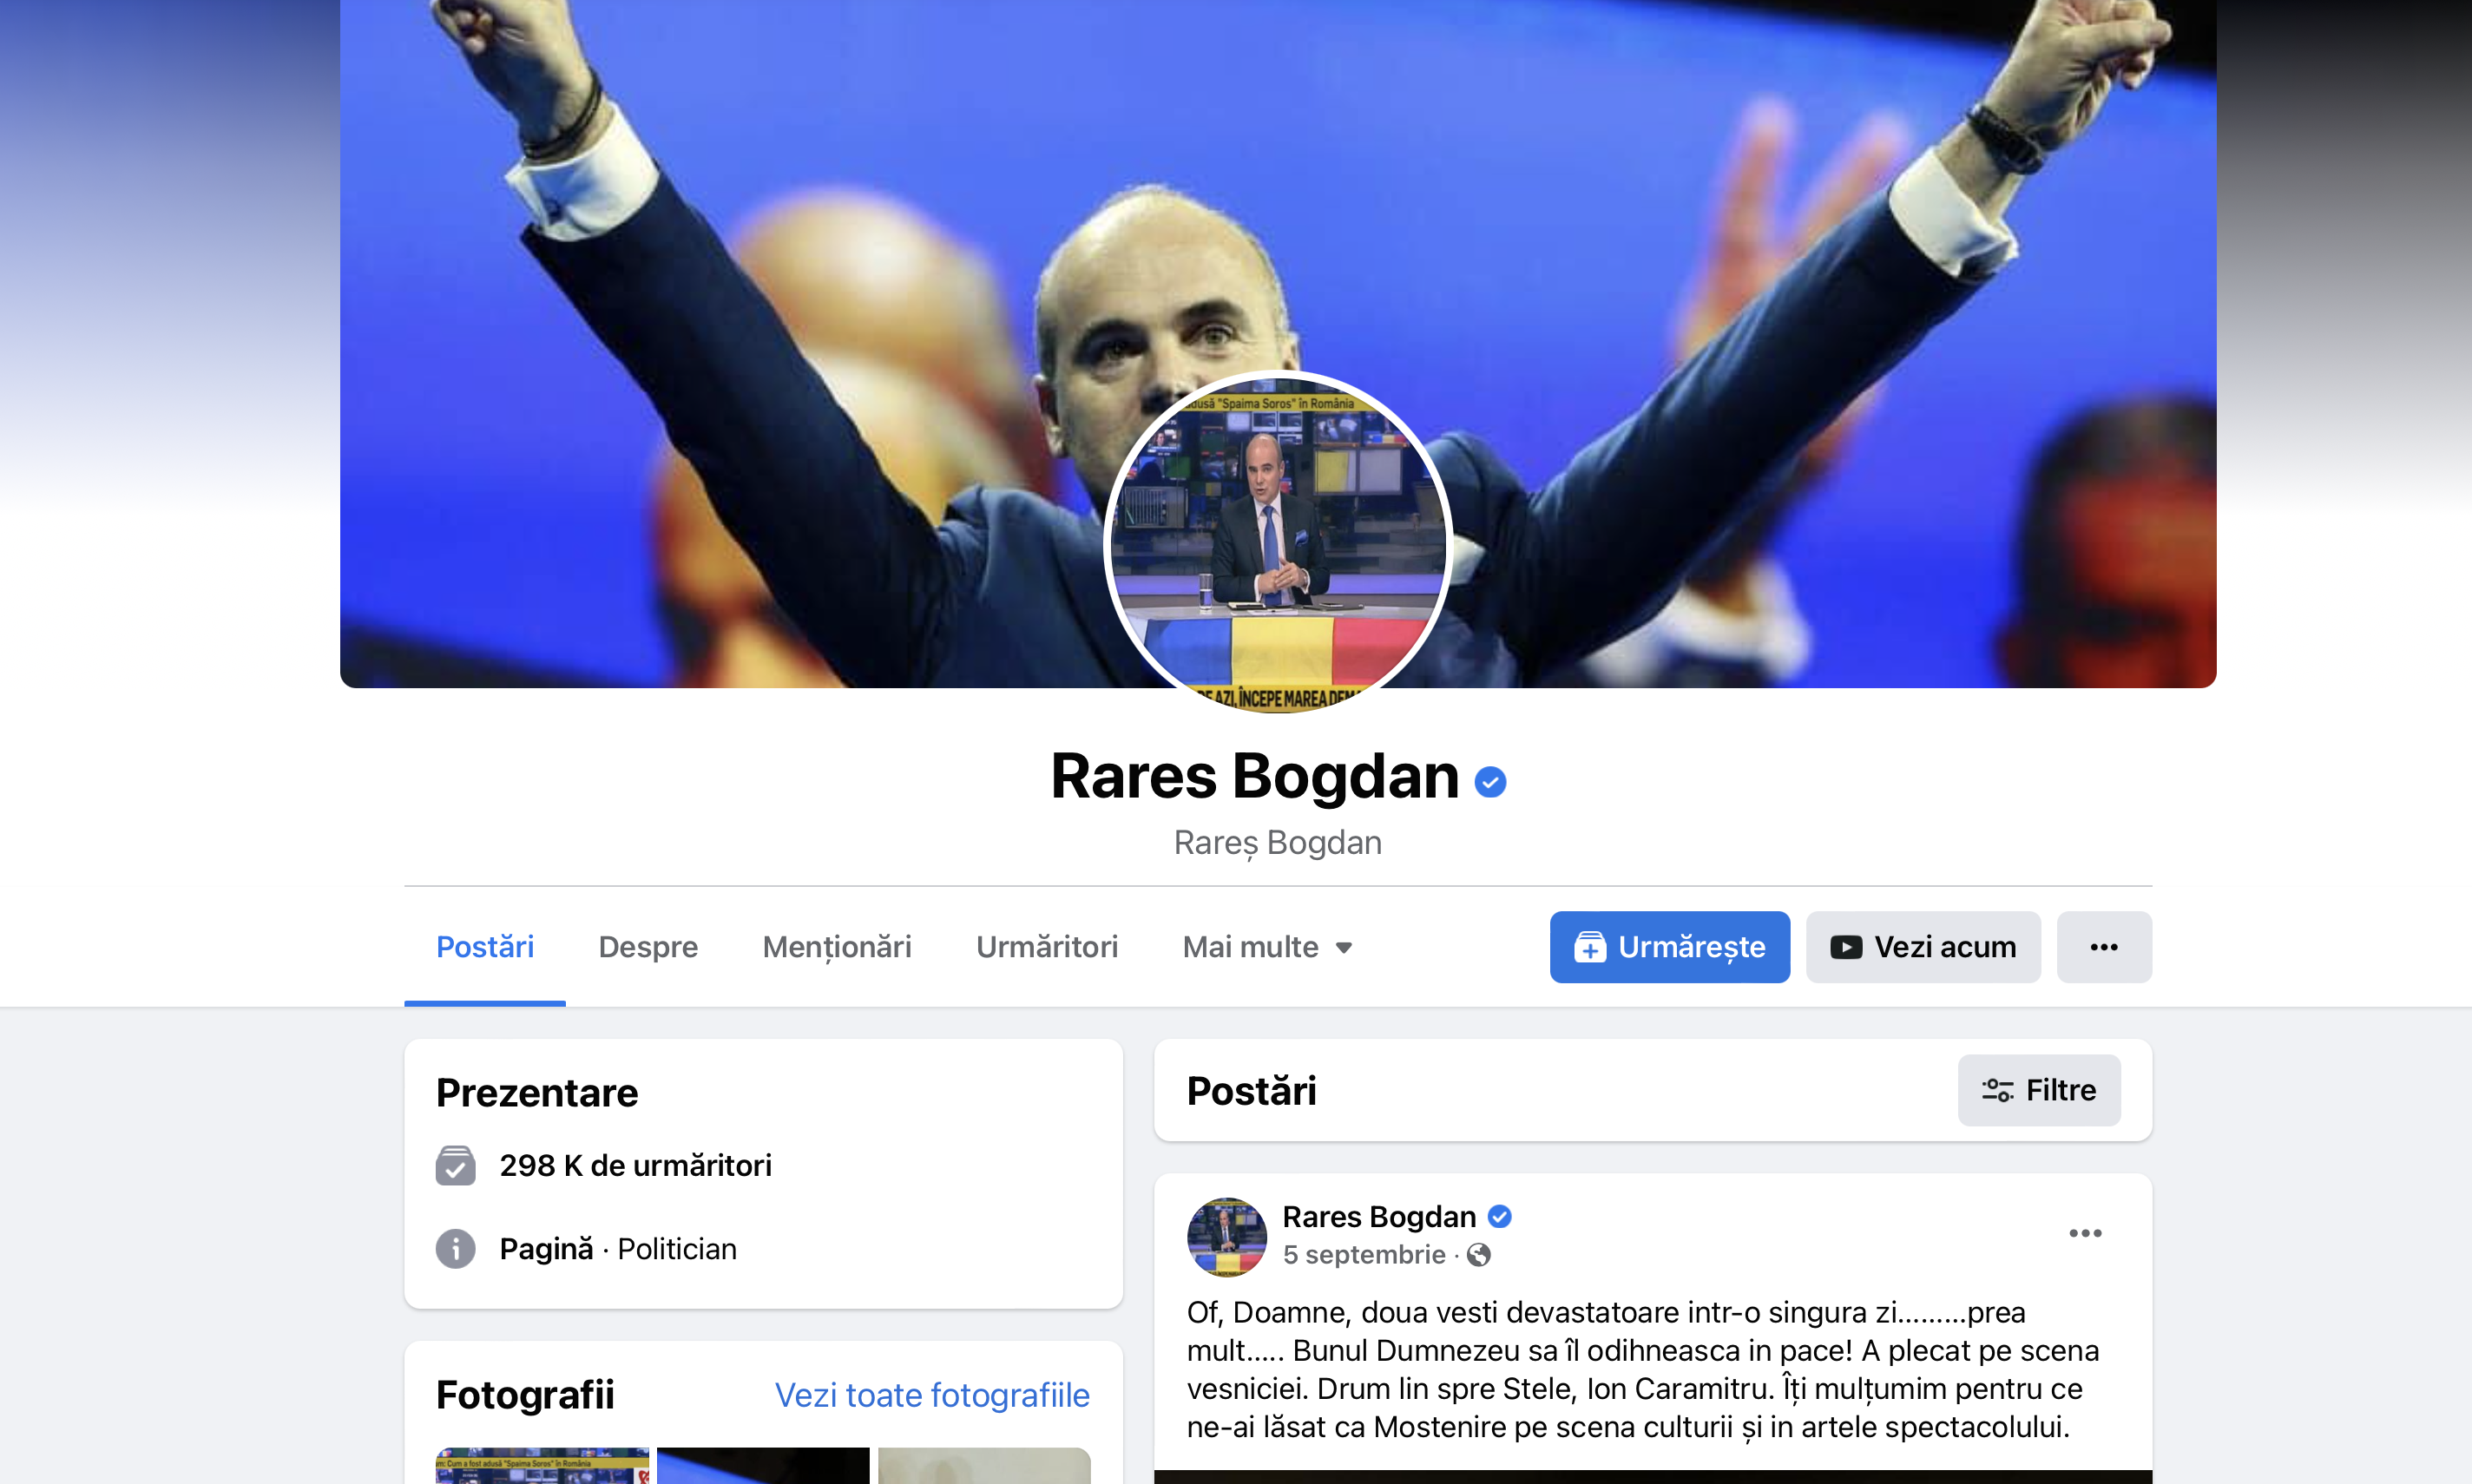The image size is (2472, 1484).
Task: Open the Filtre options for posts
Action: pyautogui.click(x=2039, y=1090)
